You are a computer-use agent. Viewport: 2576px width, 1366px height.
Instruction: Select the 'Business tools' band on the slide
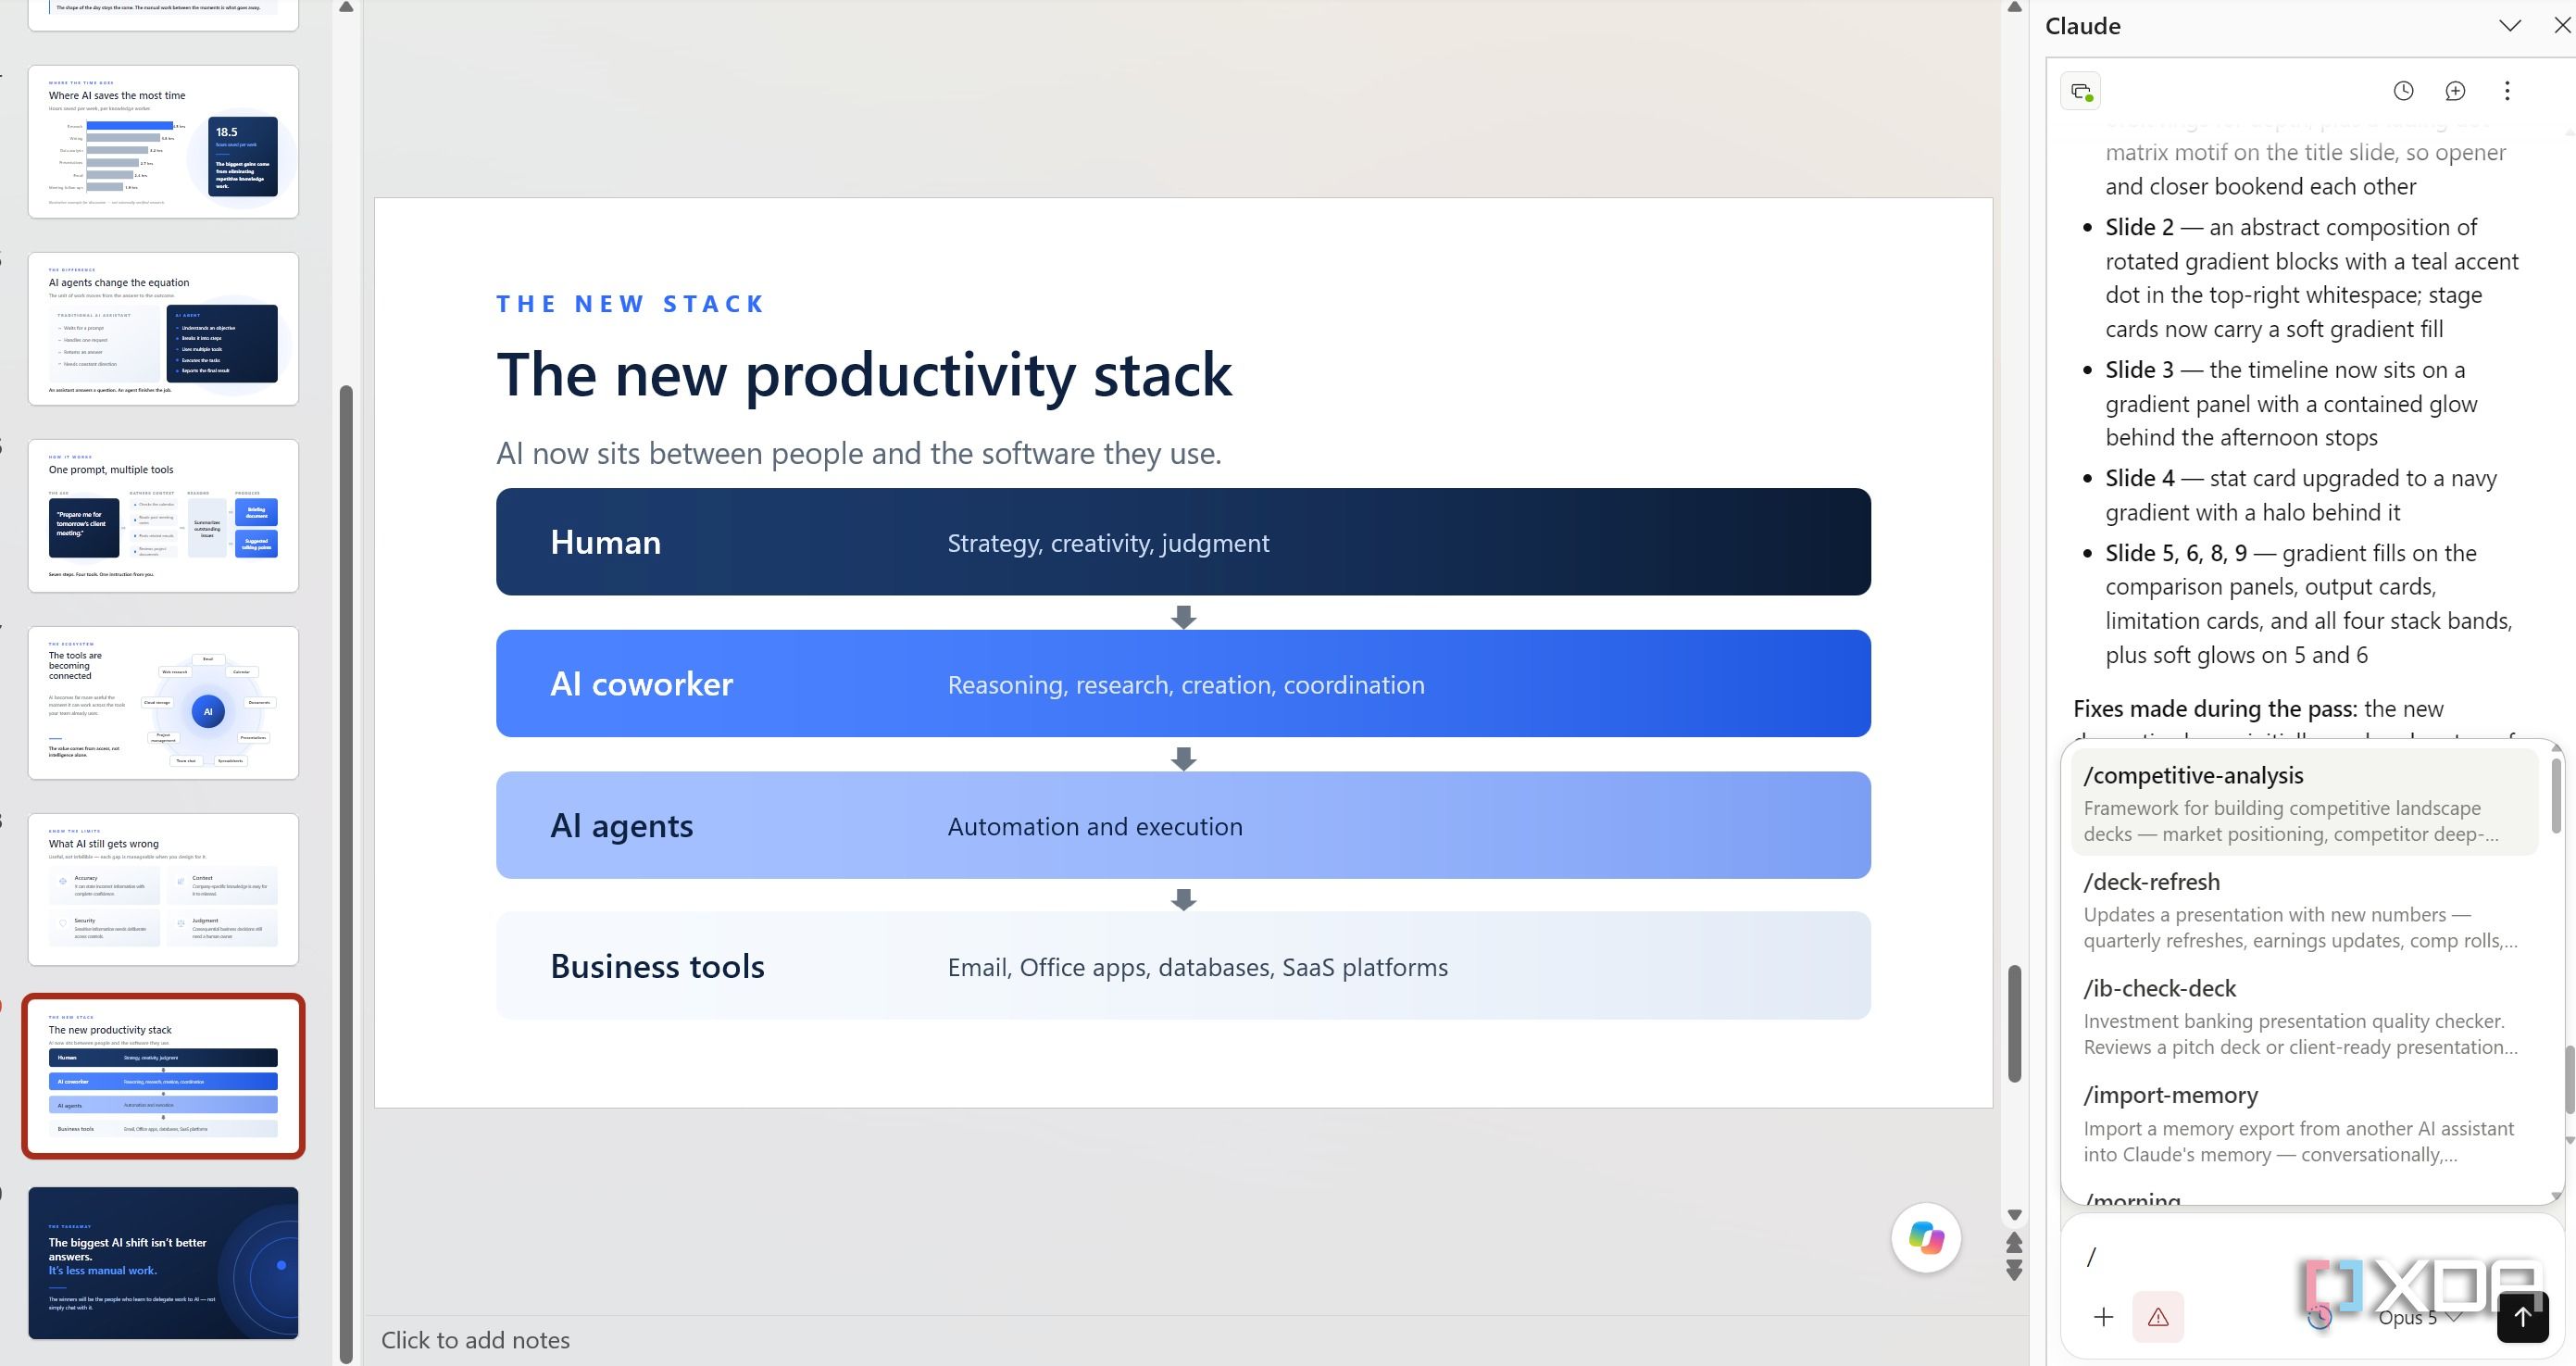point(1183,966)
